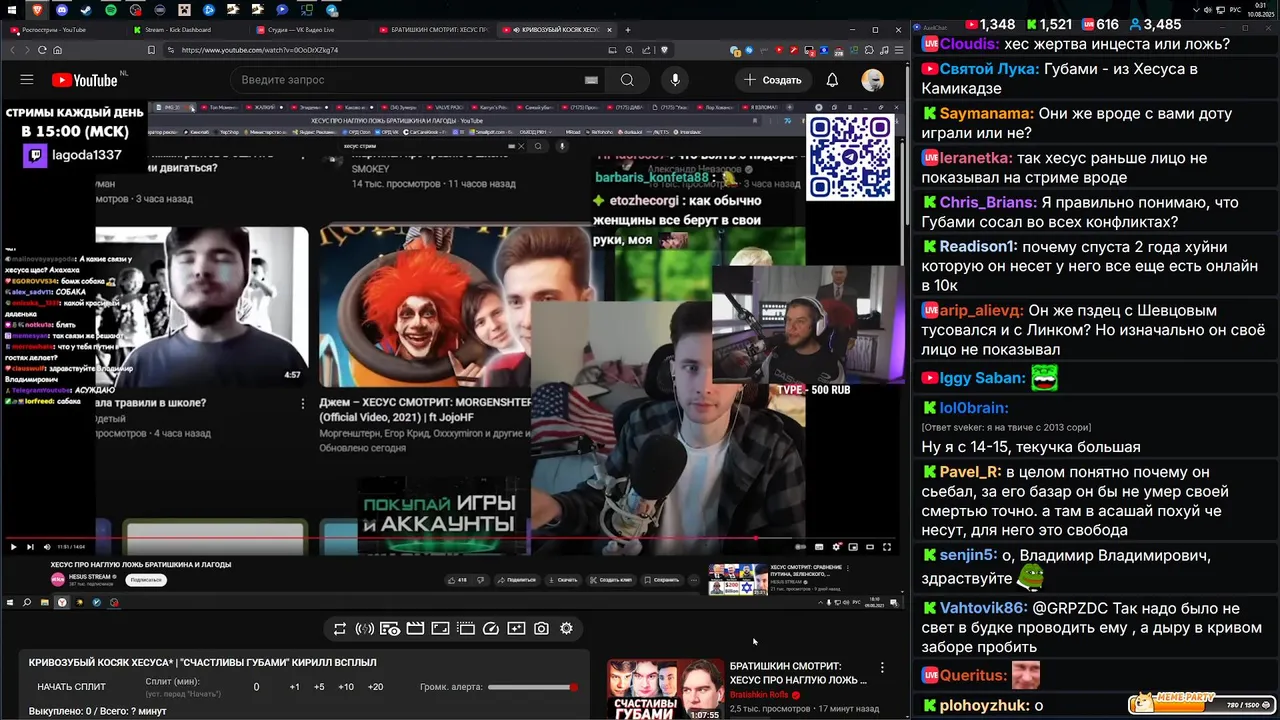This screenshot has height=720, width=1280.
Task: Adjust the 'Громк. алерта' volume slider
Action: pos(533,687)
